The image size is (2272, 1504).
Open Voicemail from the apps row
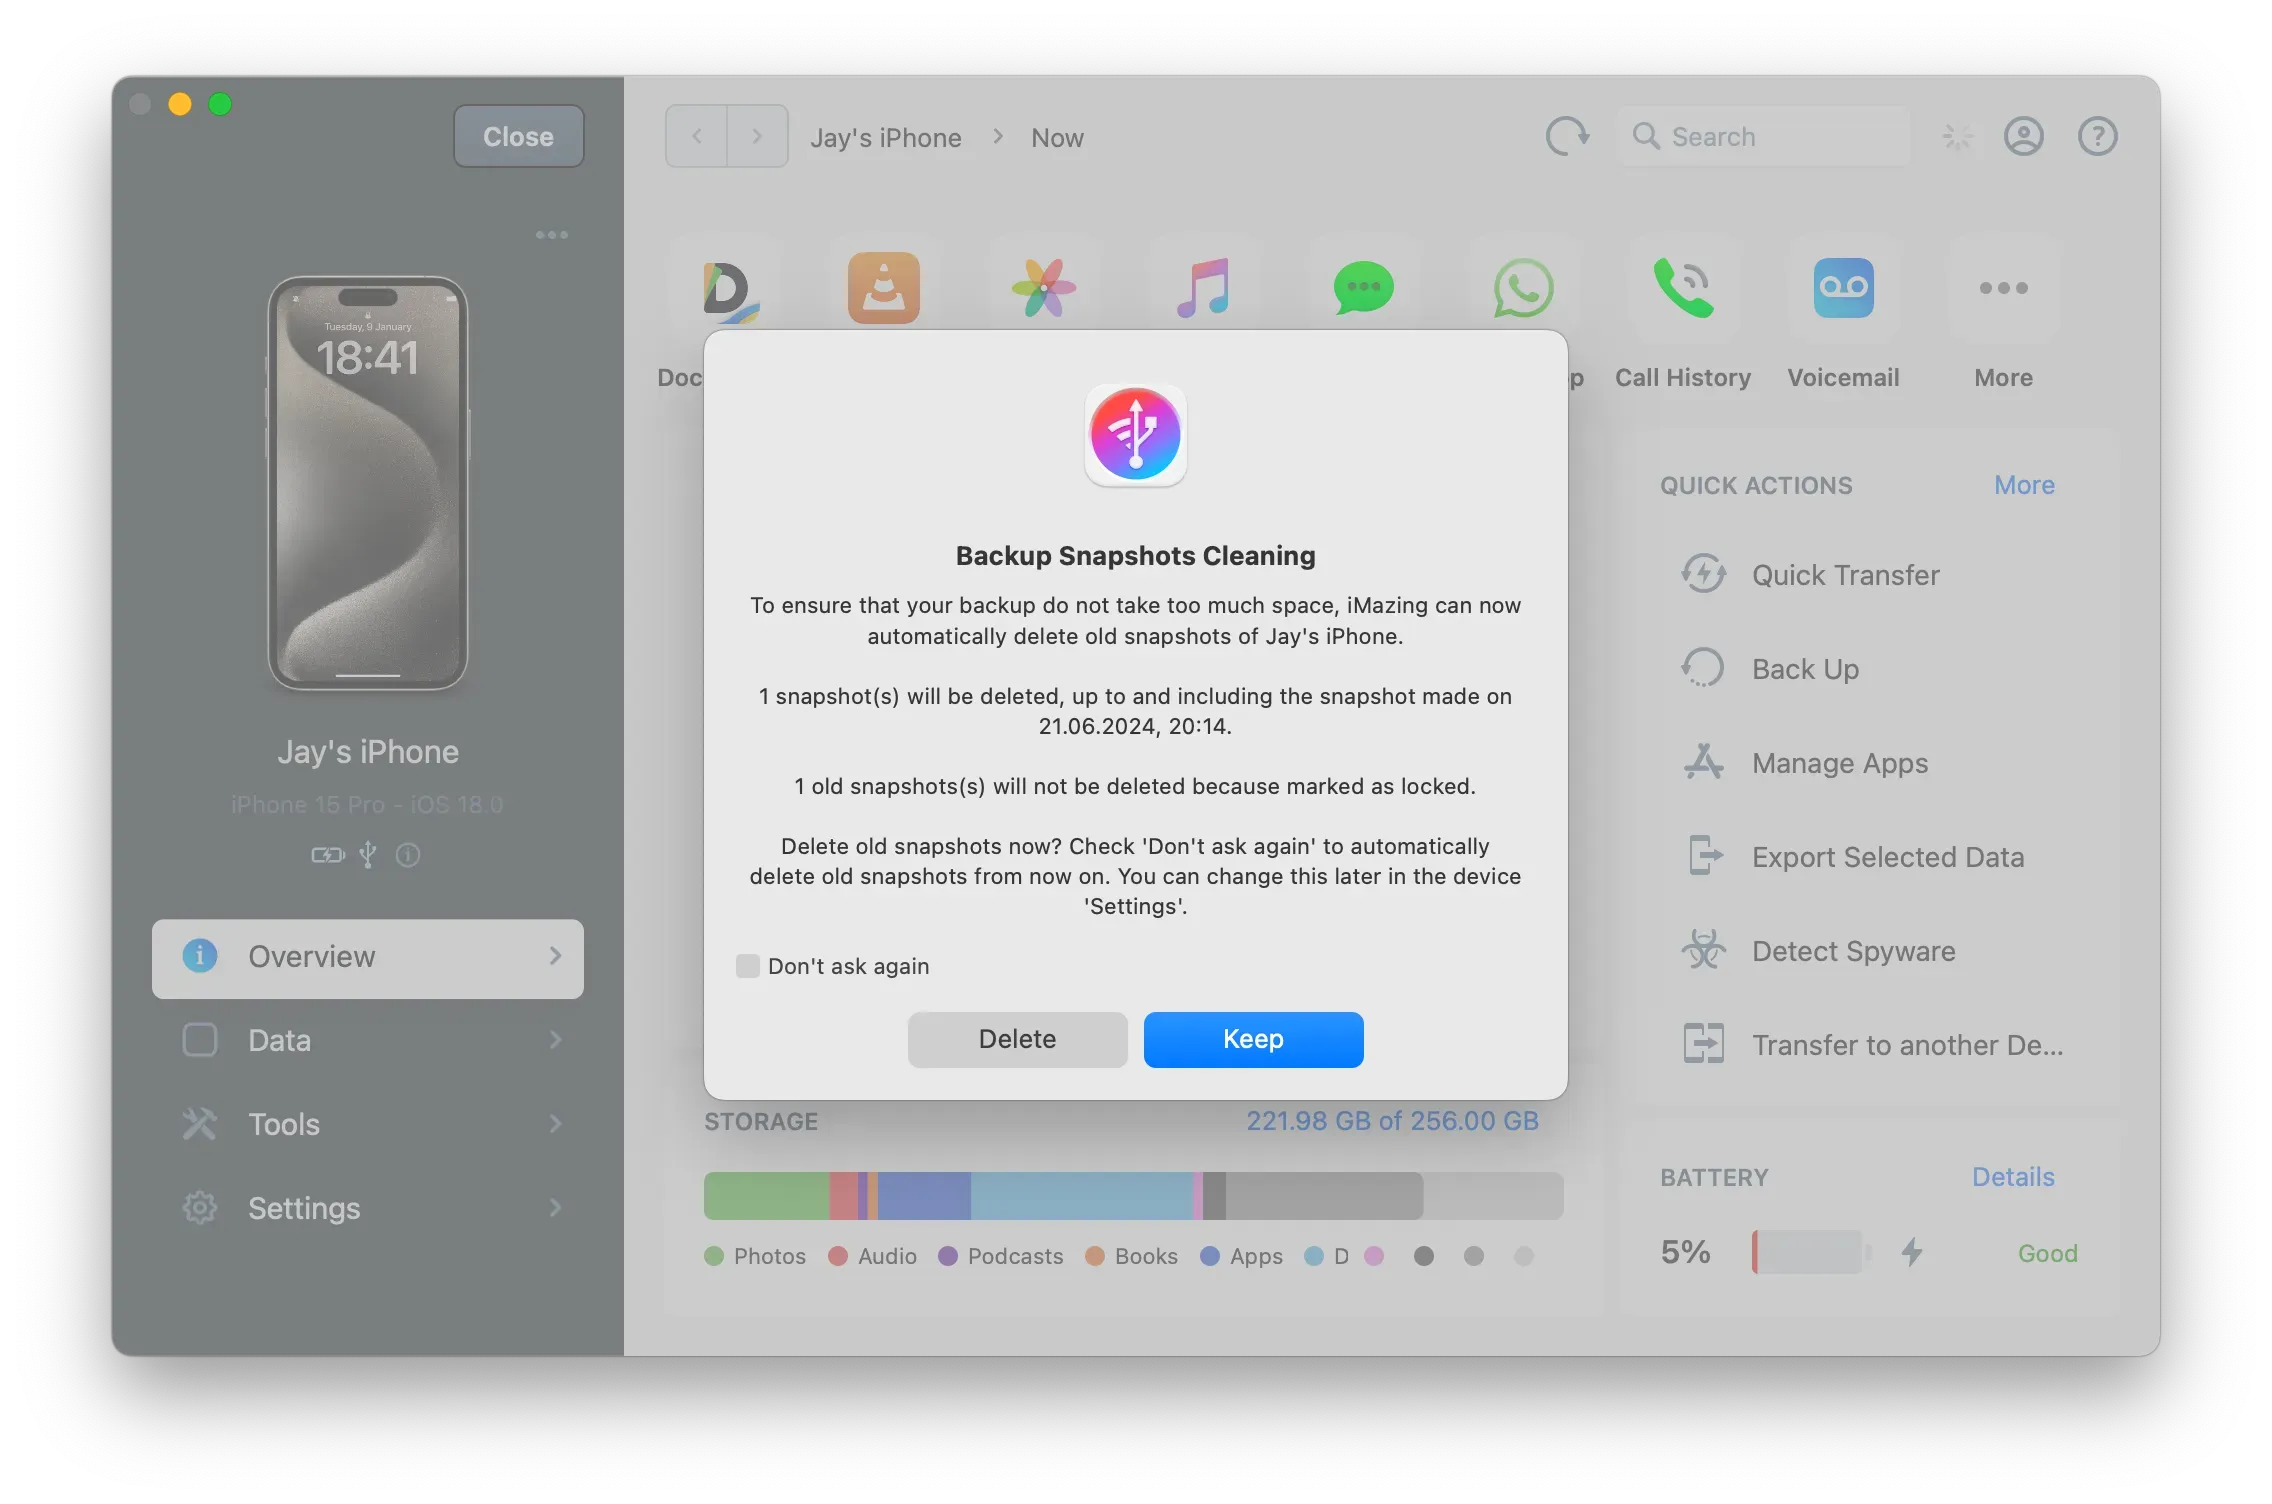1843,289
